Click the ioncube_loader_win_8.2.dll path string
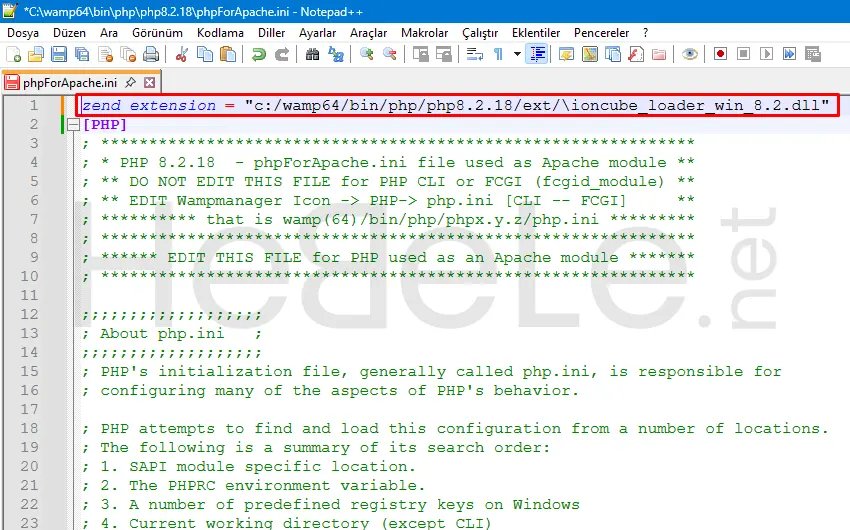Screen dimensions: 850x530 tap(537, 105)
